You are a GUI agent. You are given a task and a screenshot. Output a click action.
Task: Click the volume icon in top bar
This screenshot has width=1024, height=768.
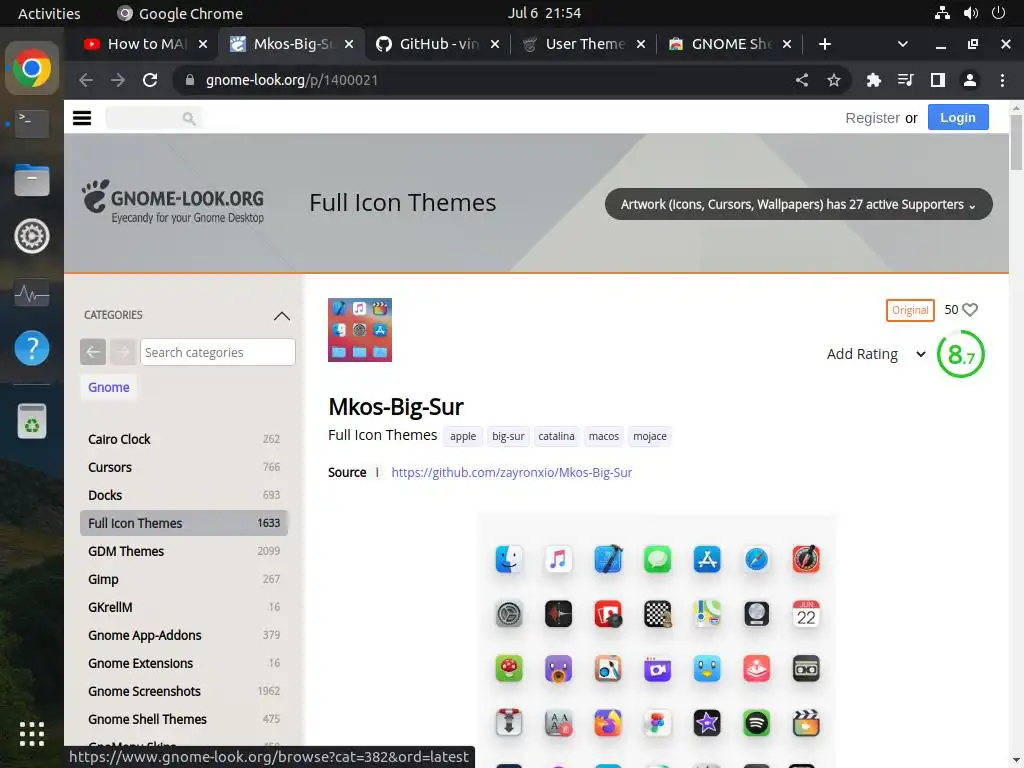click(x=970, y=13)
